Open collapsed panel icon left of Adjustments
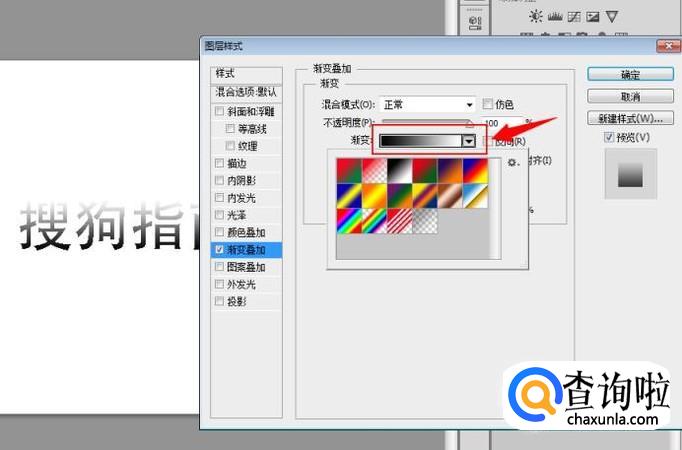The width and height of the screenshot is (682, 450). click(x=475, y=22)
